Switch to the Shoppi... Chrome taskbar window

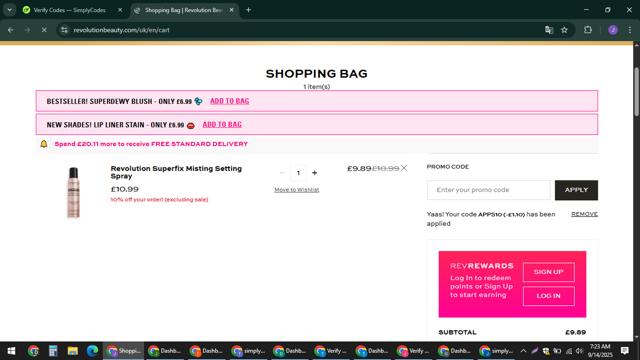tap(123, 351)
